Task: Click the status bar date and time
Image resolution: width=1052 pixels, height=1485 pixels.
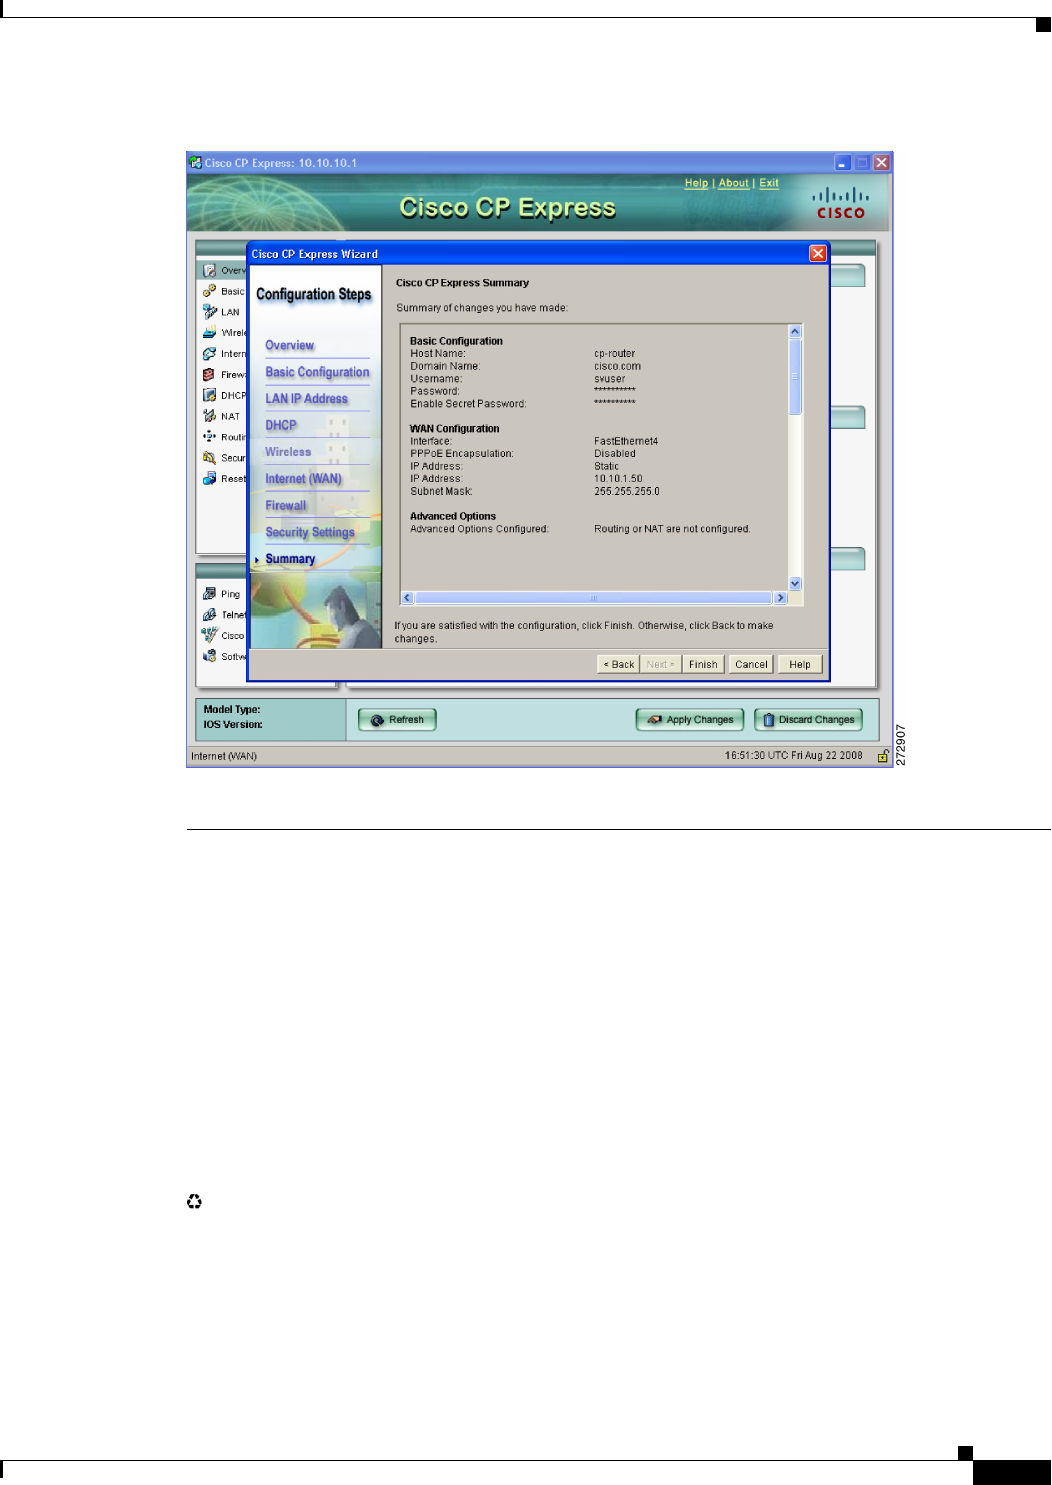Action: (x=794, y=756)
